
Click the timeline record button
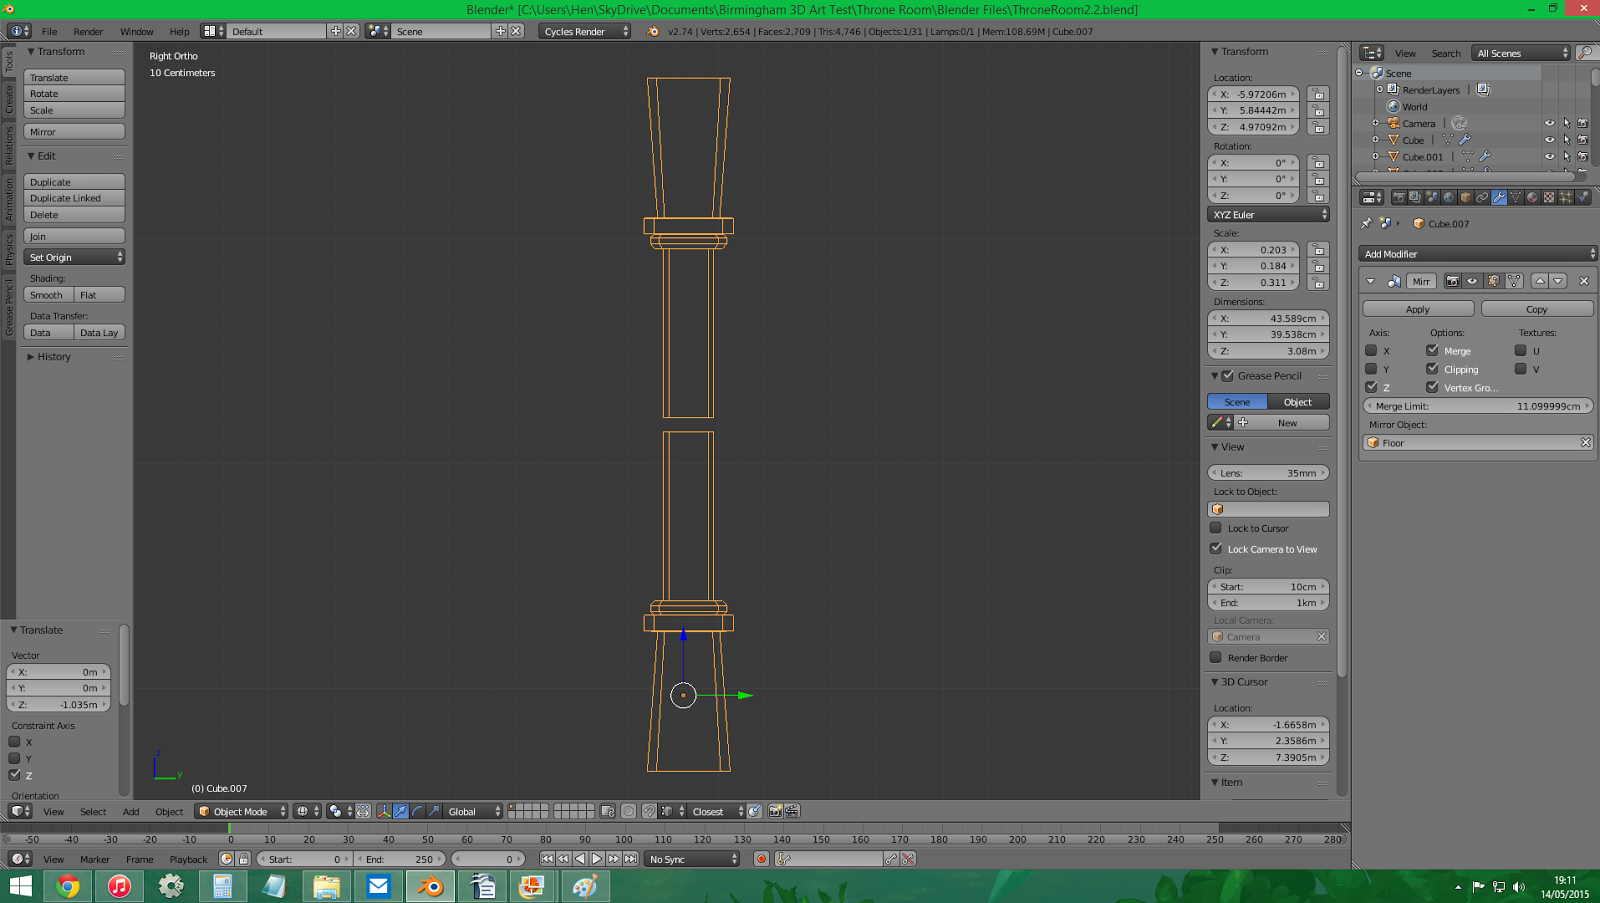tap(761, 859)
